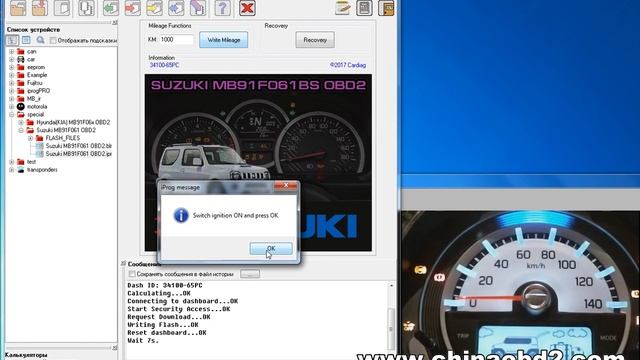Collapse the 'Suzuki MB91F061 OBD2' folder node
640x360 pixels.
click(21, 130)
